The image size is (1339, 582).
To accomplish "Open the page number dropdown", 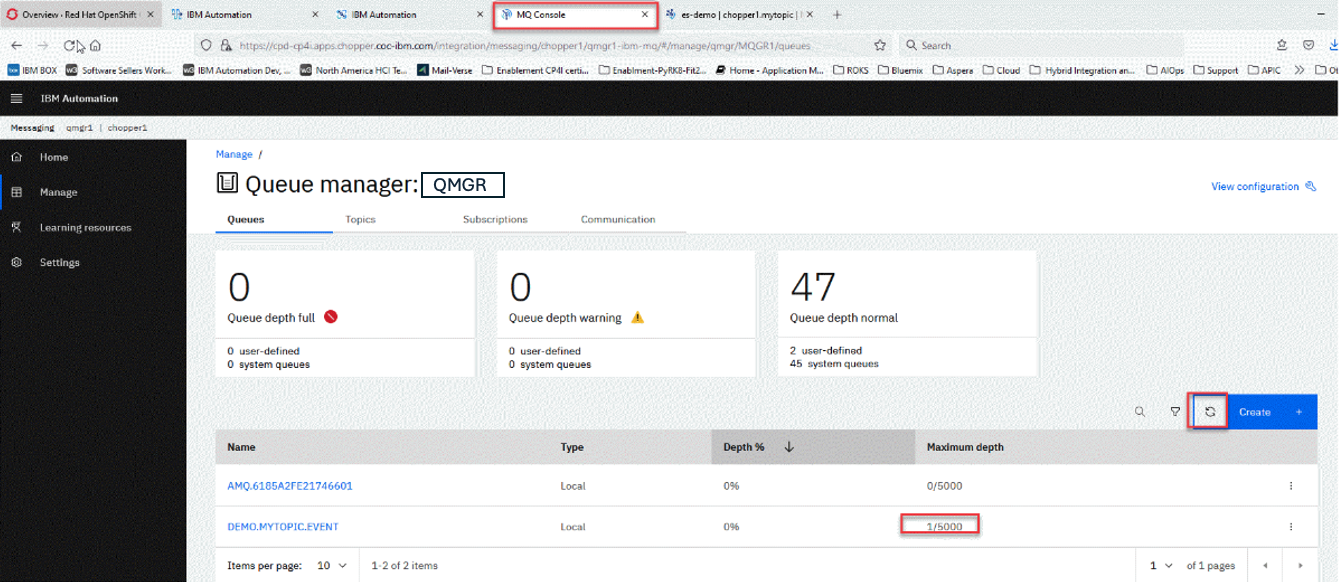I will tap(1160, 566).
